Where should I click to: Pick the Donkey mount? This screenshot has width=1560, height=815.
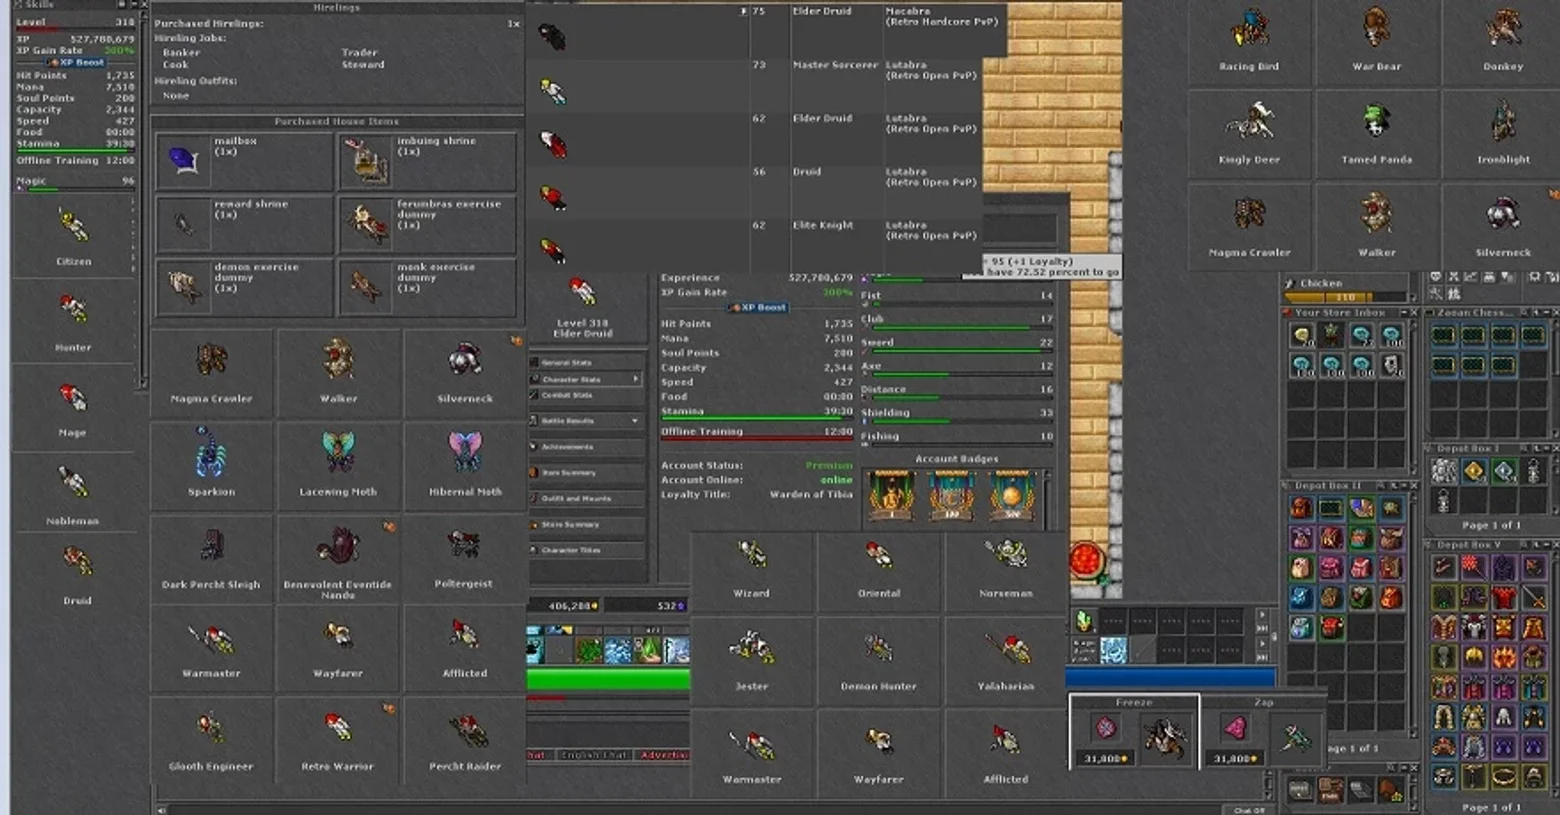(x=1502, y=42)
